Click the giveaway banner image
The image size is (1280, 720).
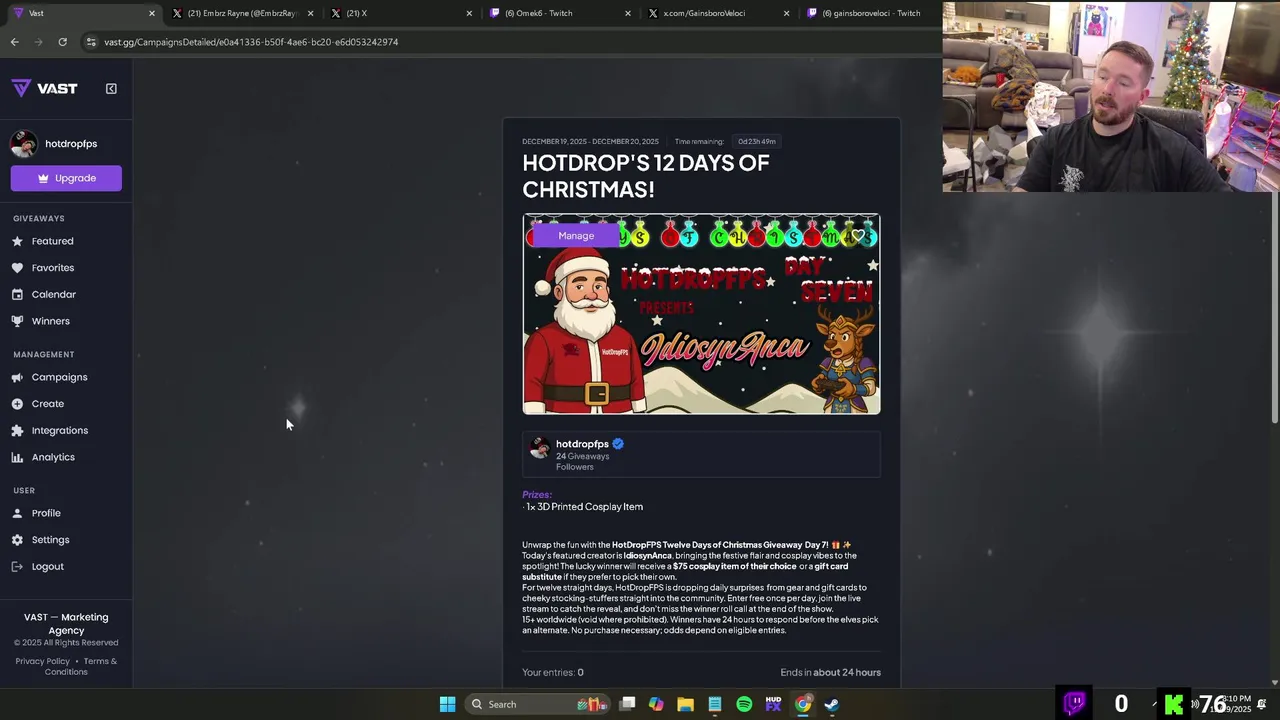[x=701, y=314]
